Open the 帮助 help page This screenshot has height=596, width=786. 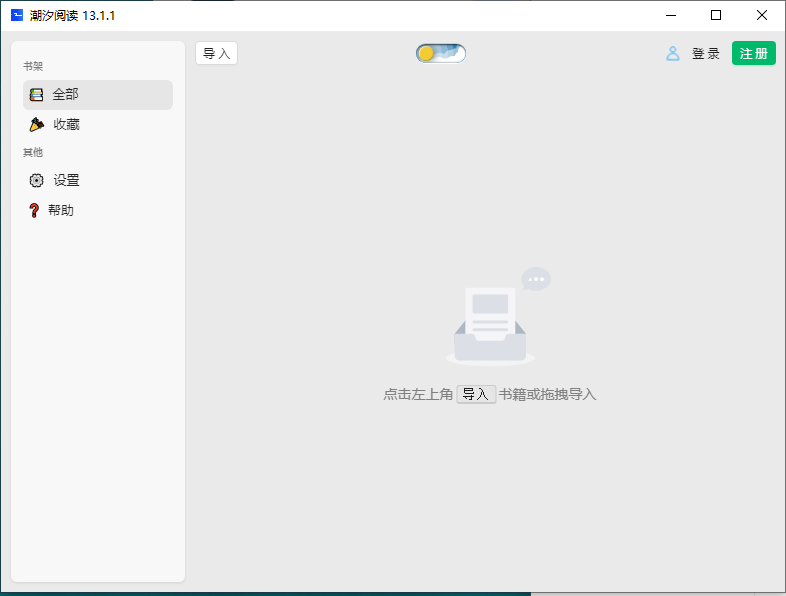tap(98, 210)
